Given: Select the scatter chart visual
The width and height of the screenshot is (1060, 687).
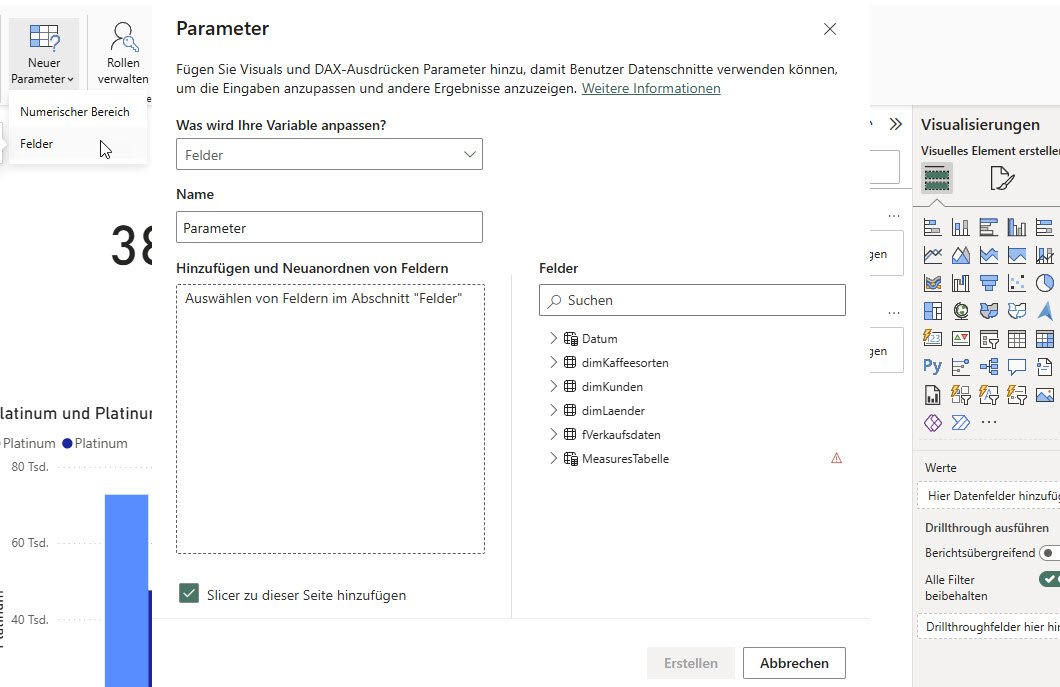Looking at the screenshot, I should coord(1017,283).
